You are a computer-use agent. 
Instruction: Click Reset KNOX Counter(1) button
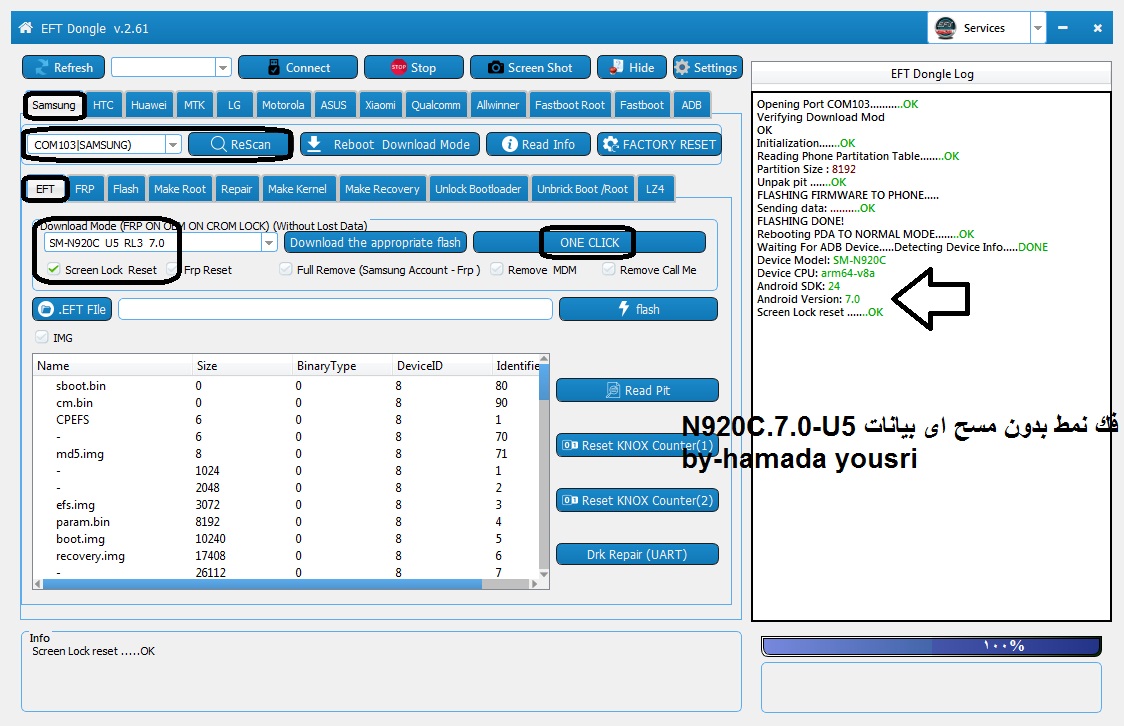pyautogui.click(x=637, y=445)
